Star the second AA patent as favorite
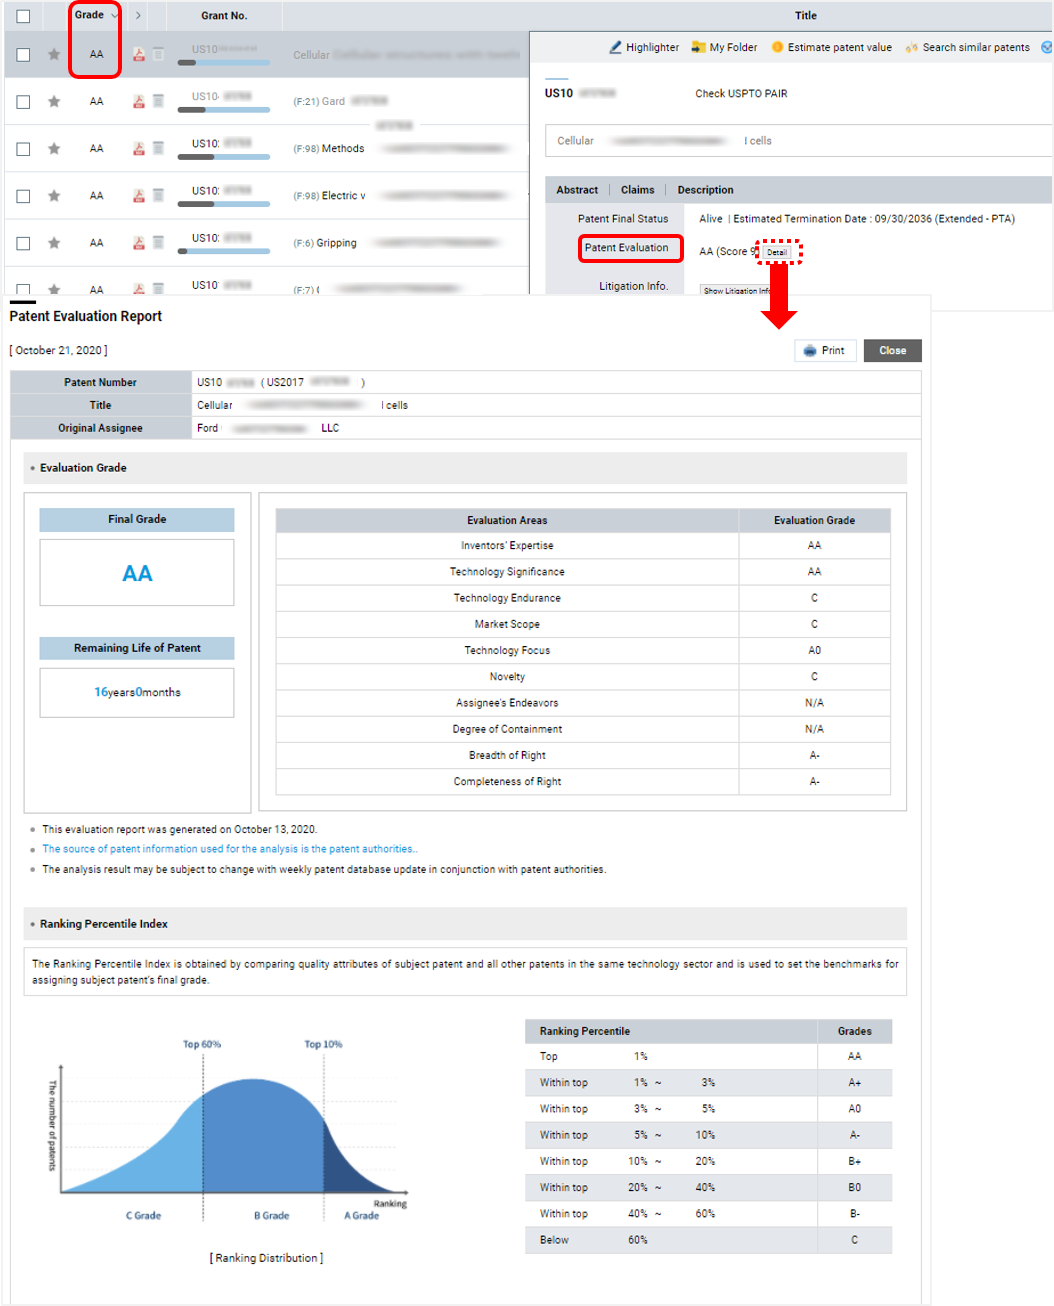This screenshot has width=1054, height=1306. (x=54, y=101)
